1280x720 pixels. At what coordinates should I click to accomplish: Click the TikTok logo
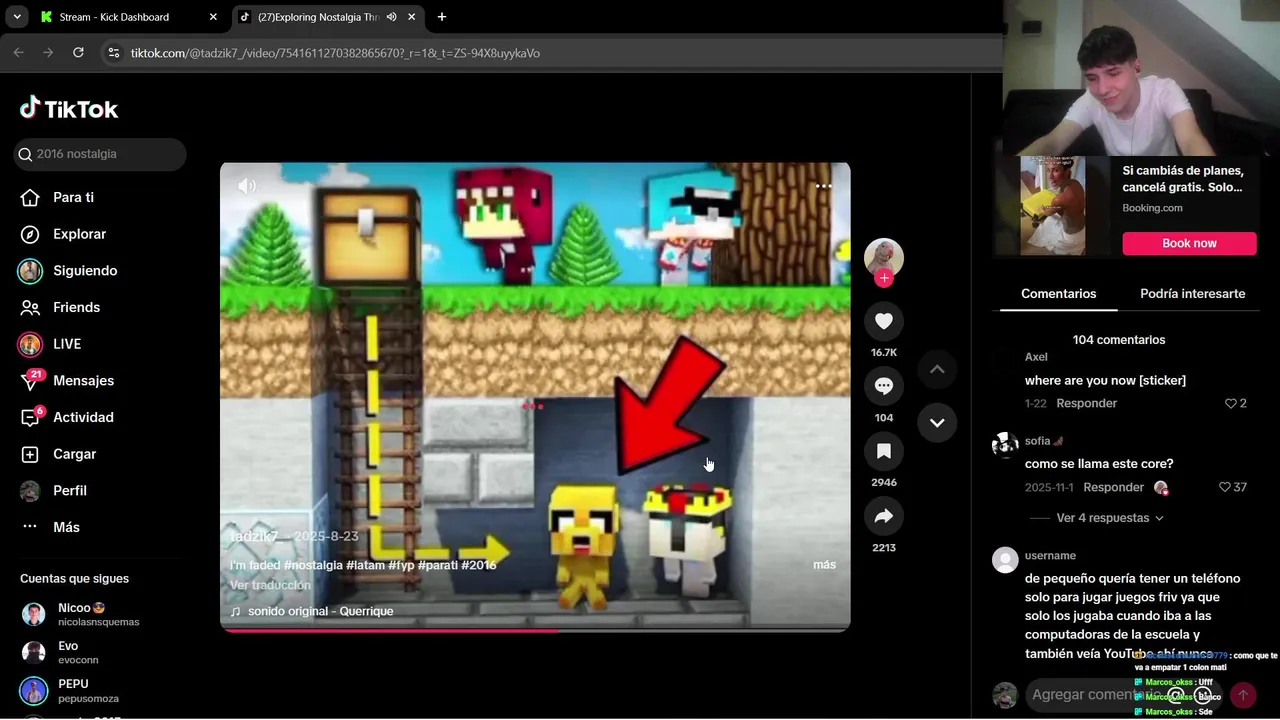tap(69, 109)
